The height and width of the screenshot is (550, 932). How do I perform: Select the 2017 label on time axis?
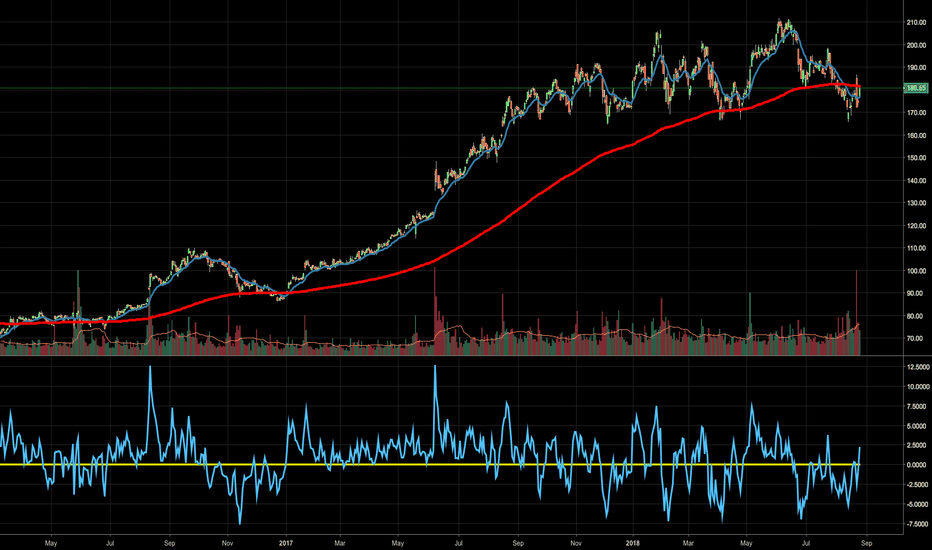coord(286,543)
